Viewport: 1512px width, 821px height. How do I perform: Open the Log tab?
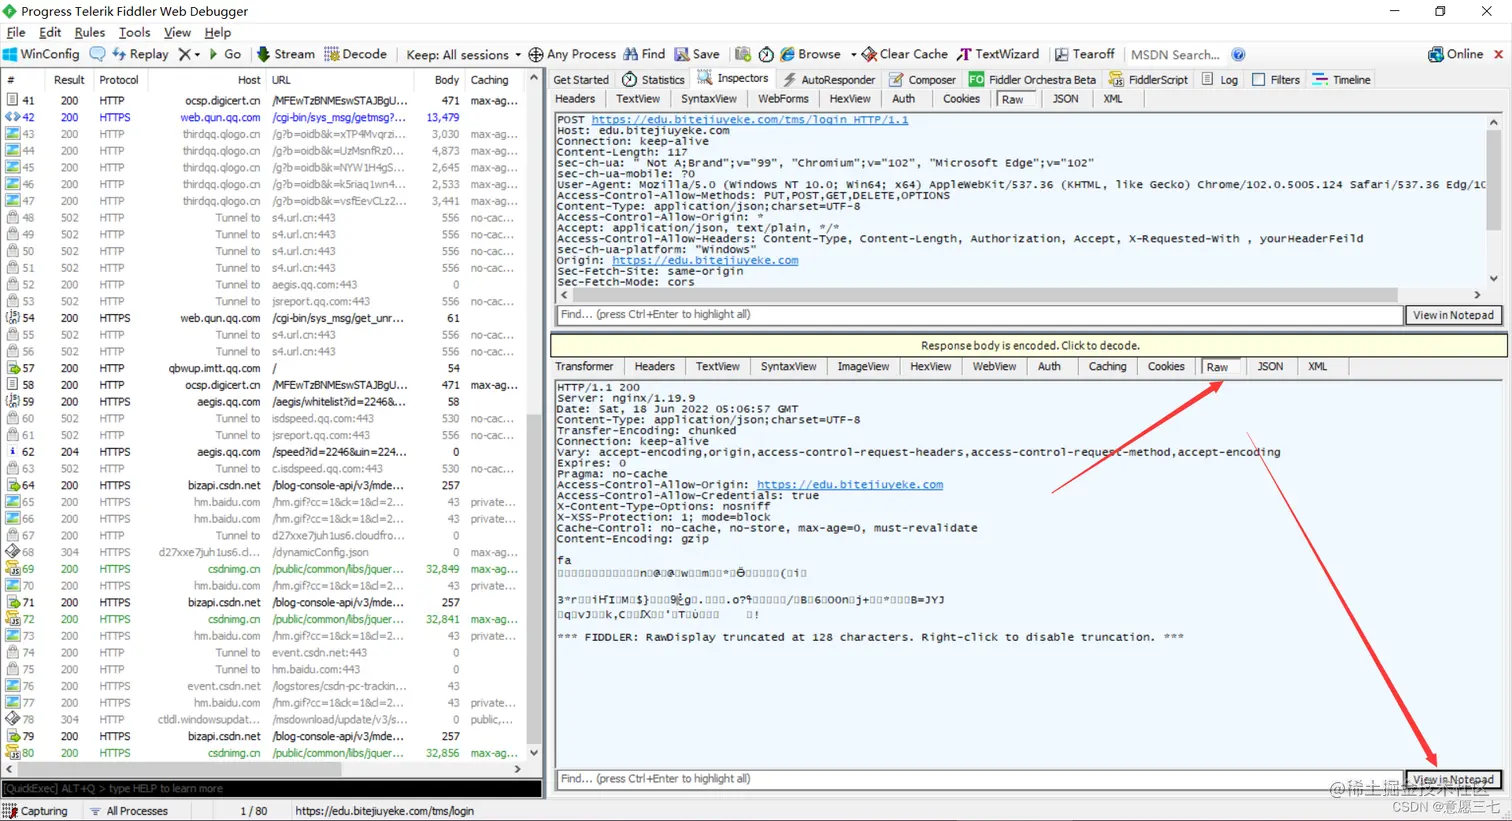[1219, 79]
